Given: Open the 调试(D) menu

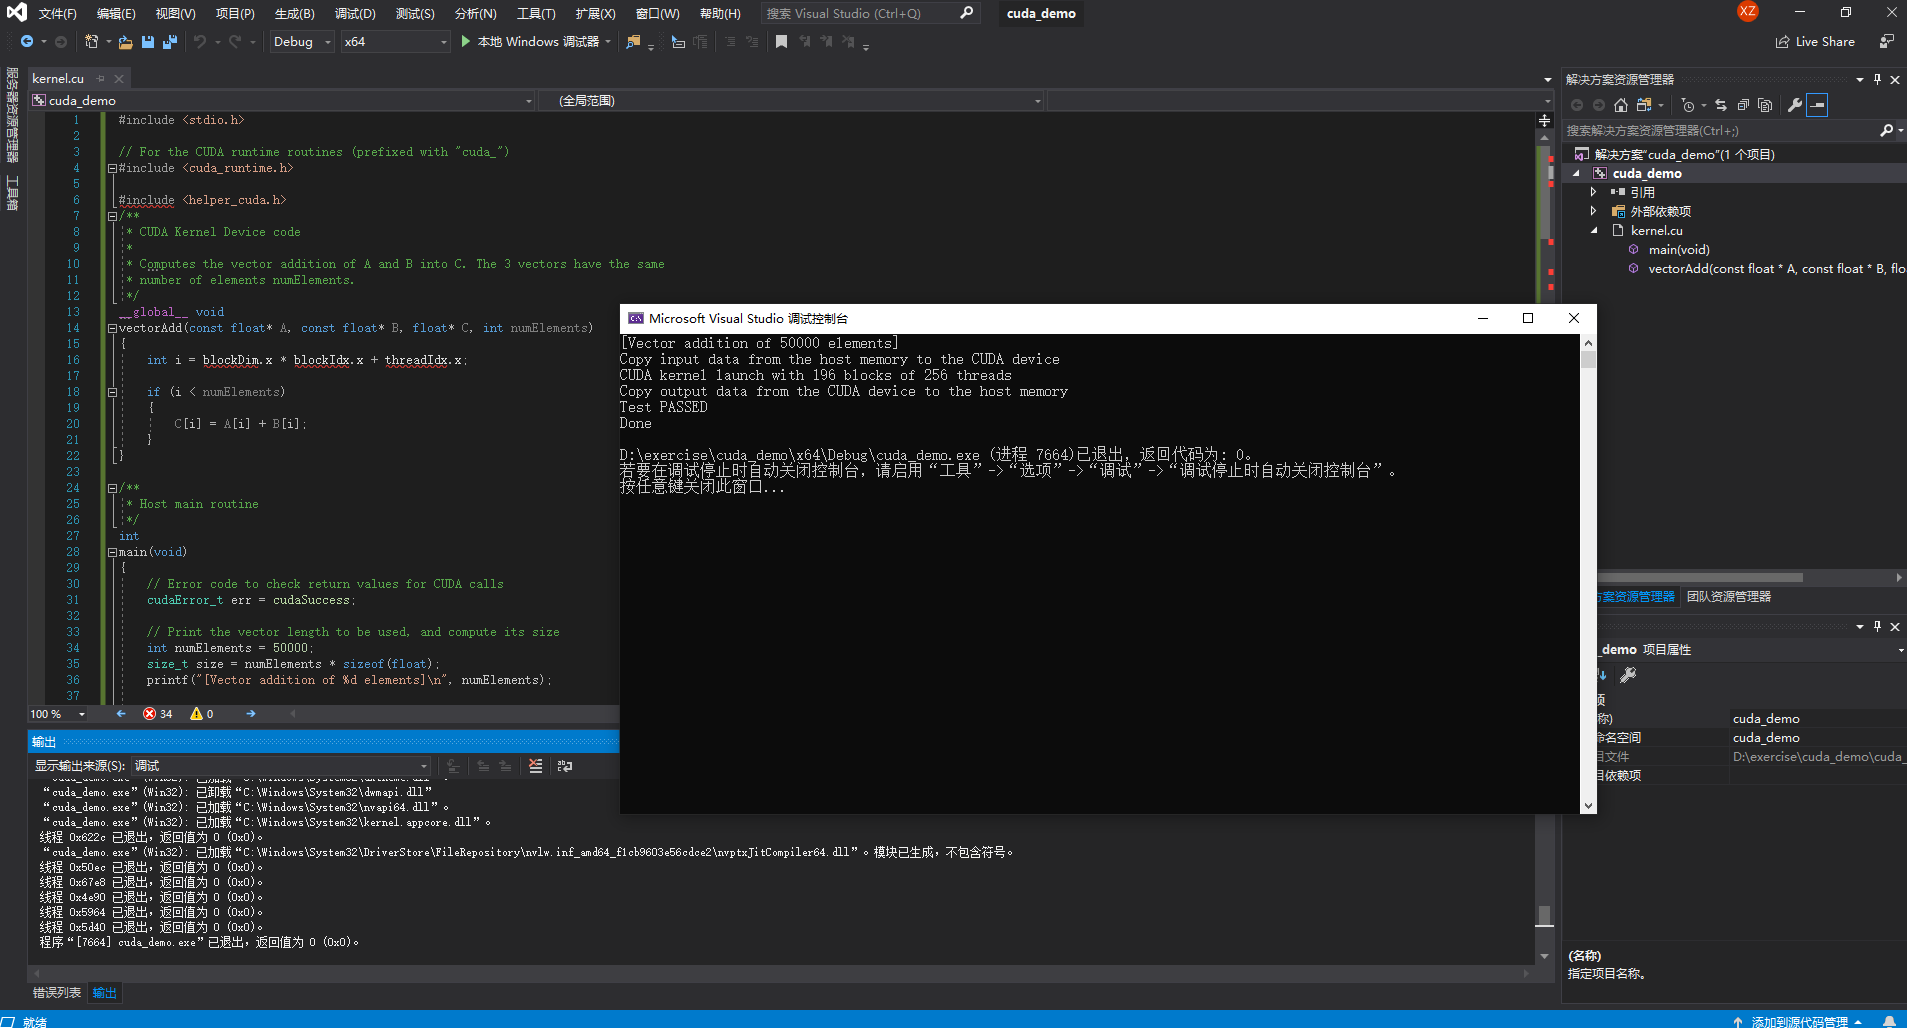Looking at the screenshot, I should tap(355, 13).
